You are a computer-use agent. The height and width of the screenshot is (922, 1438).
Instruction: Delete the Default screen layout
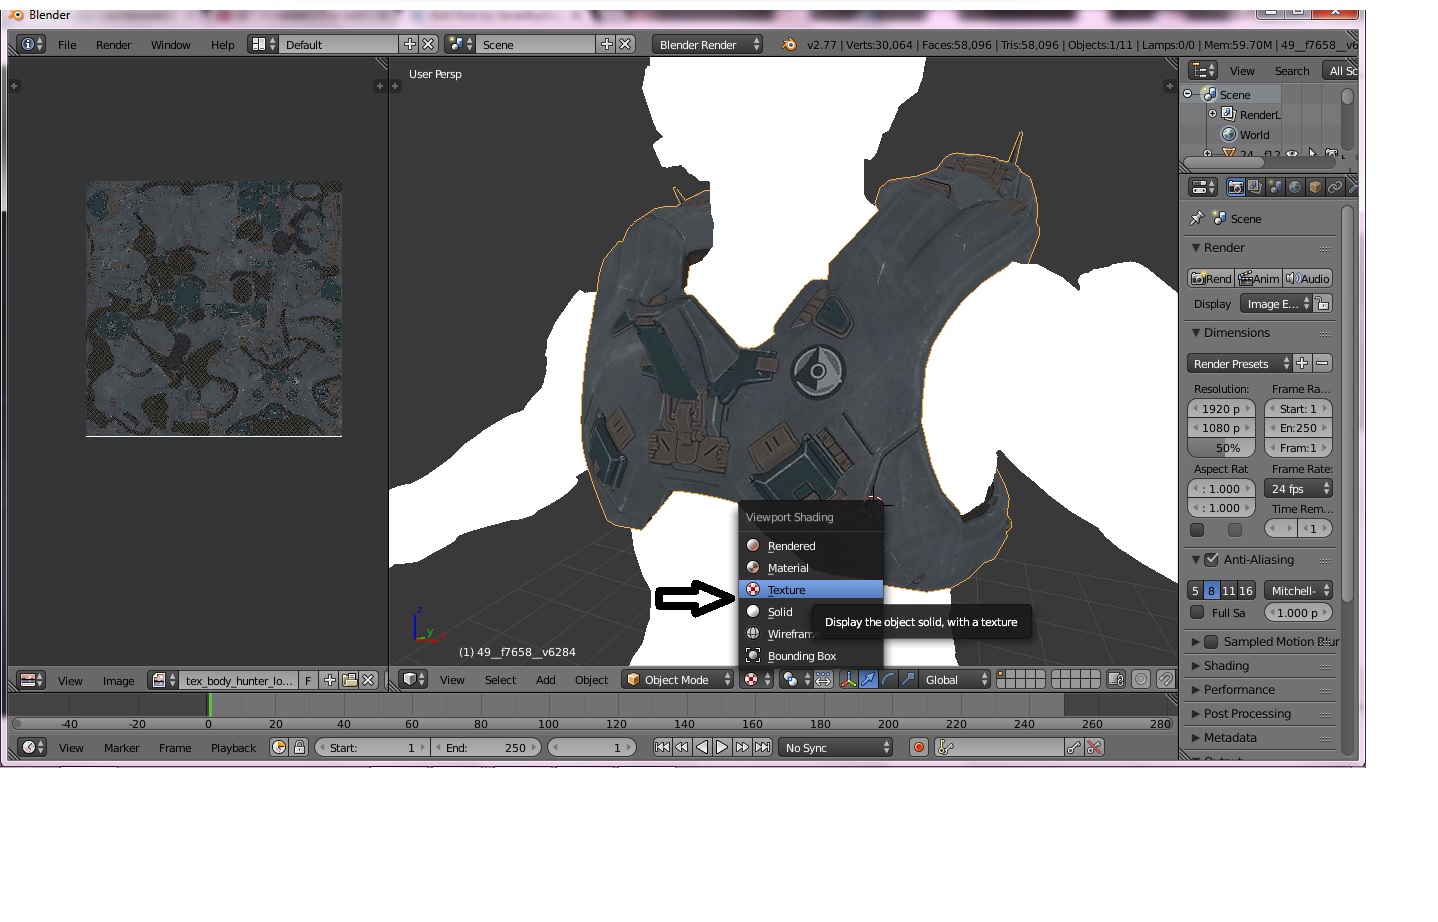[x=428, y=44]
